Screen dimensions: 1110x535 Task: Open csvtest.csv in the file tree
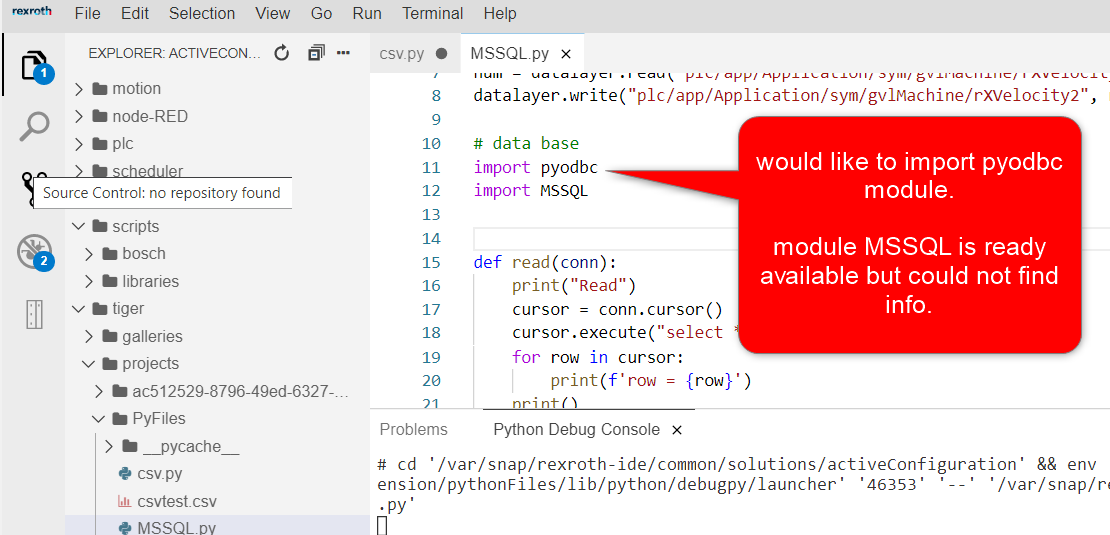click(177, 501)
